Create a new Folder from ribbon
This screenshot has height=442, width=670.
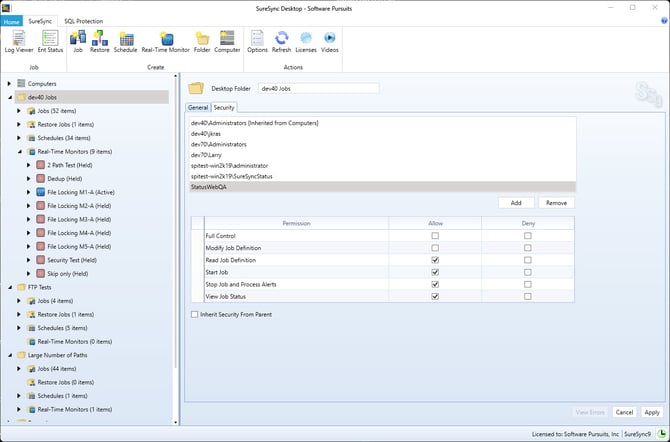pos(202,42)
